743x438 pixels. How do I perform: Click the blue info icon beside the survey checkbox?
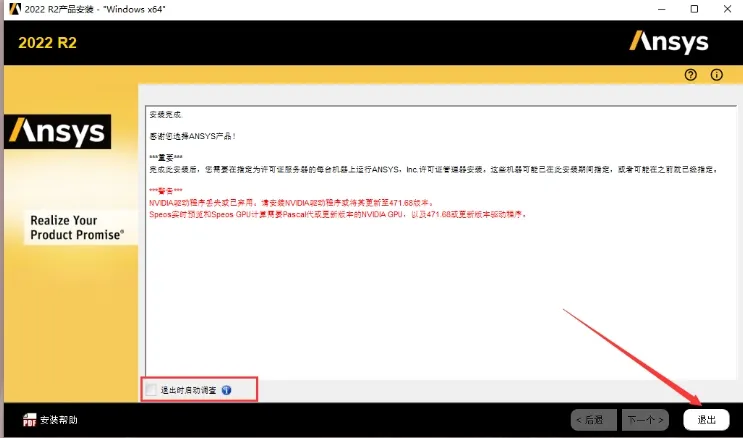(227, 390)
